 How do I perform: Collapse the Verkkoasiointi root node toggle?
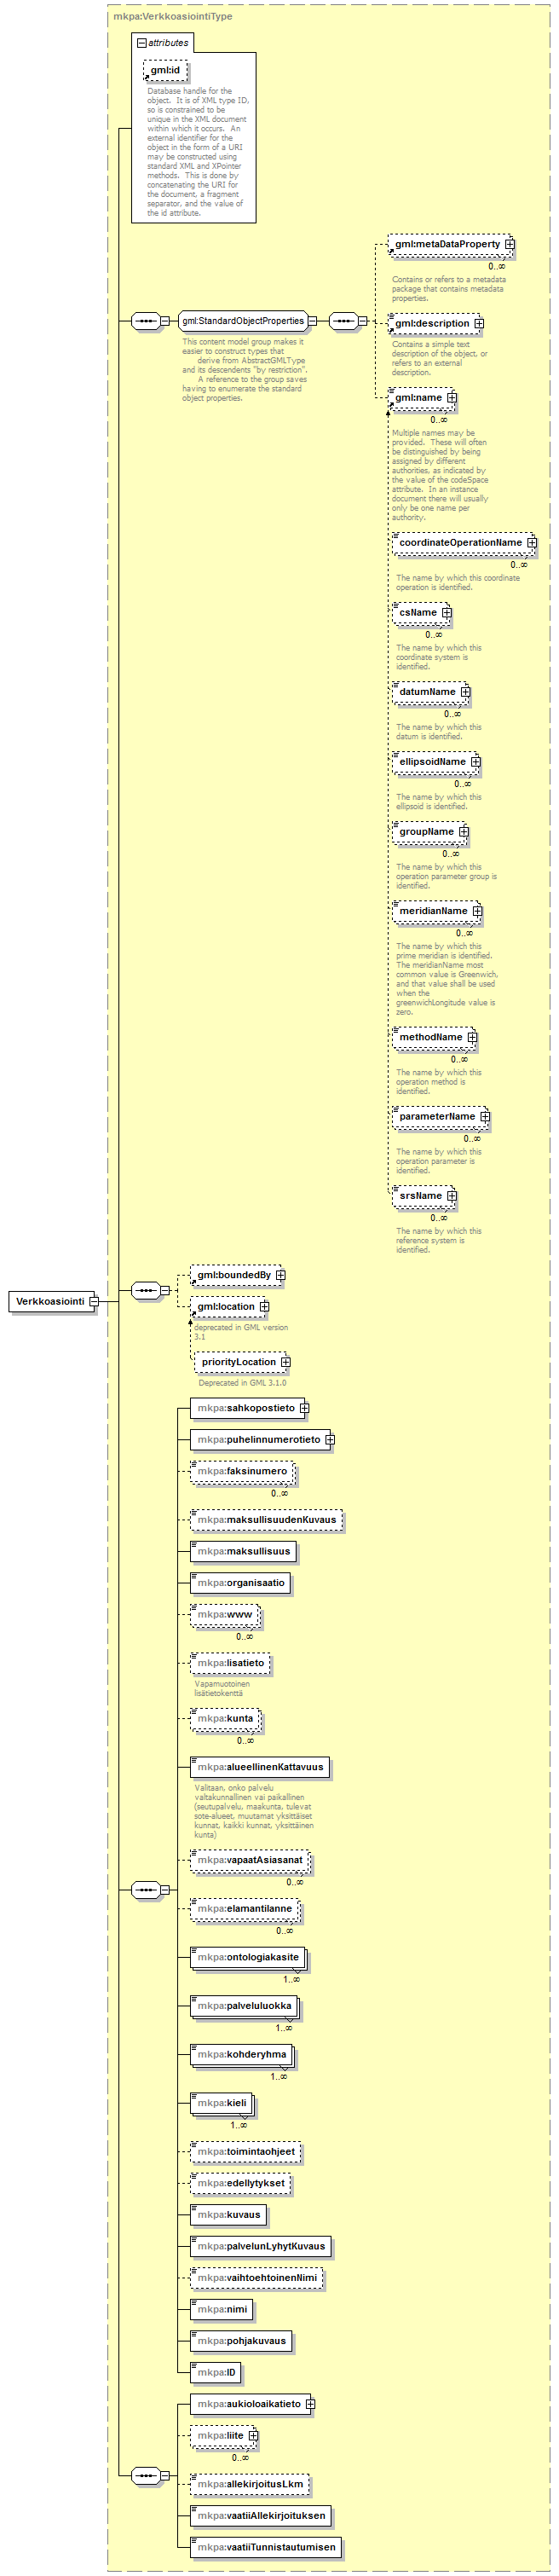tap(93, 1301)
